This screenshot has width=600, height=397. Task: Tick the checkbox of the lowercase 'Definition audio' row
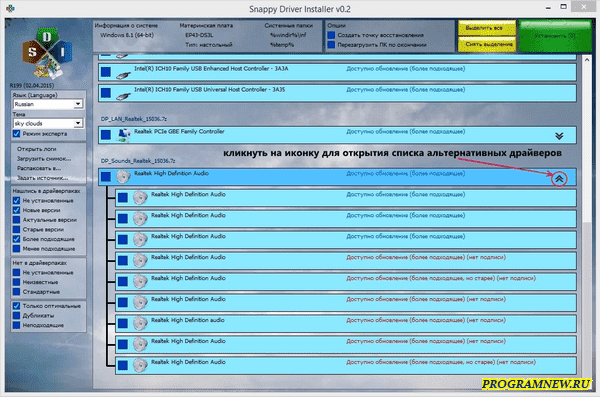tap(123, 323)
